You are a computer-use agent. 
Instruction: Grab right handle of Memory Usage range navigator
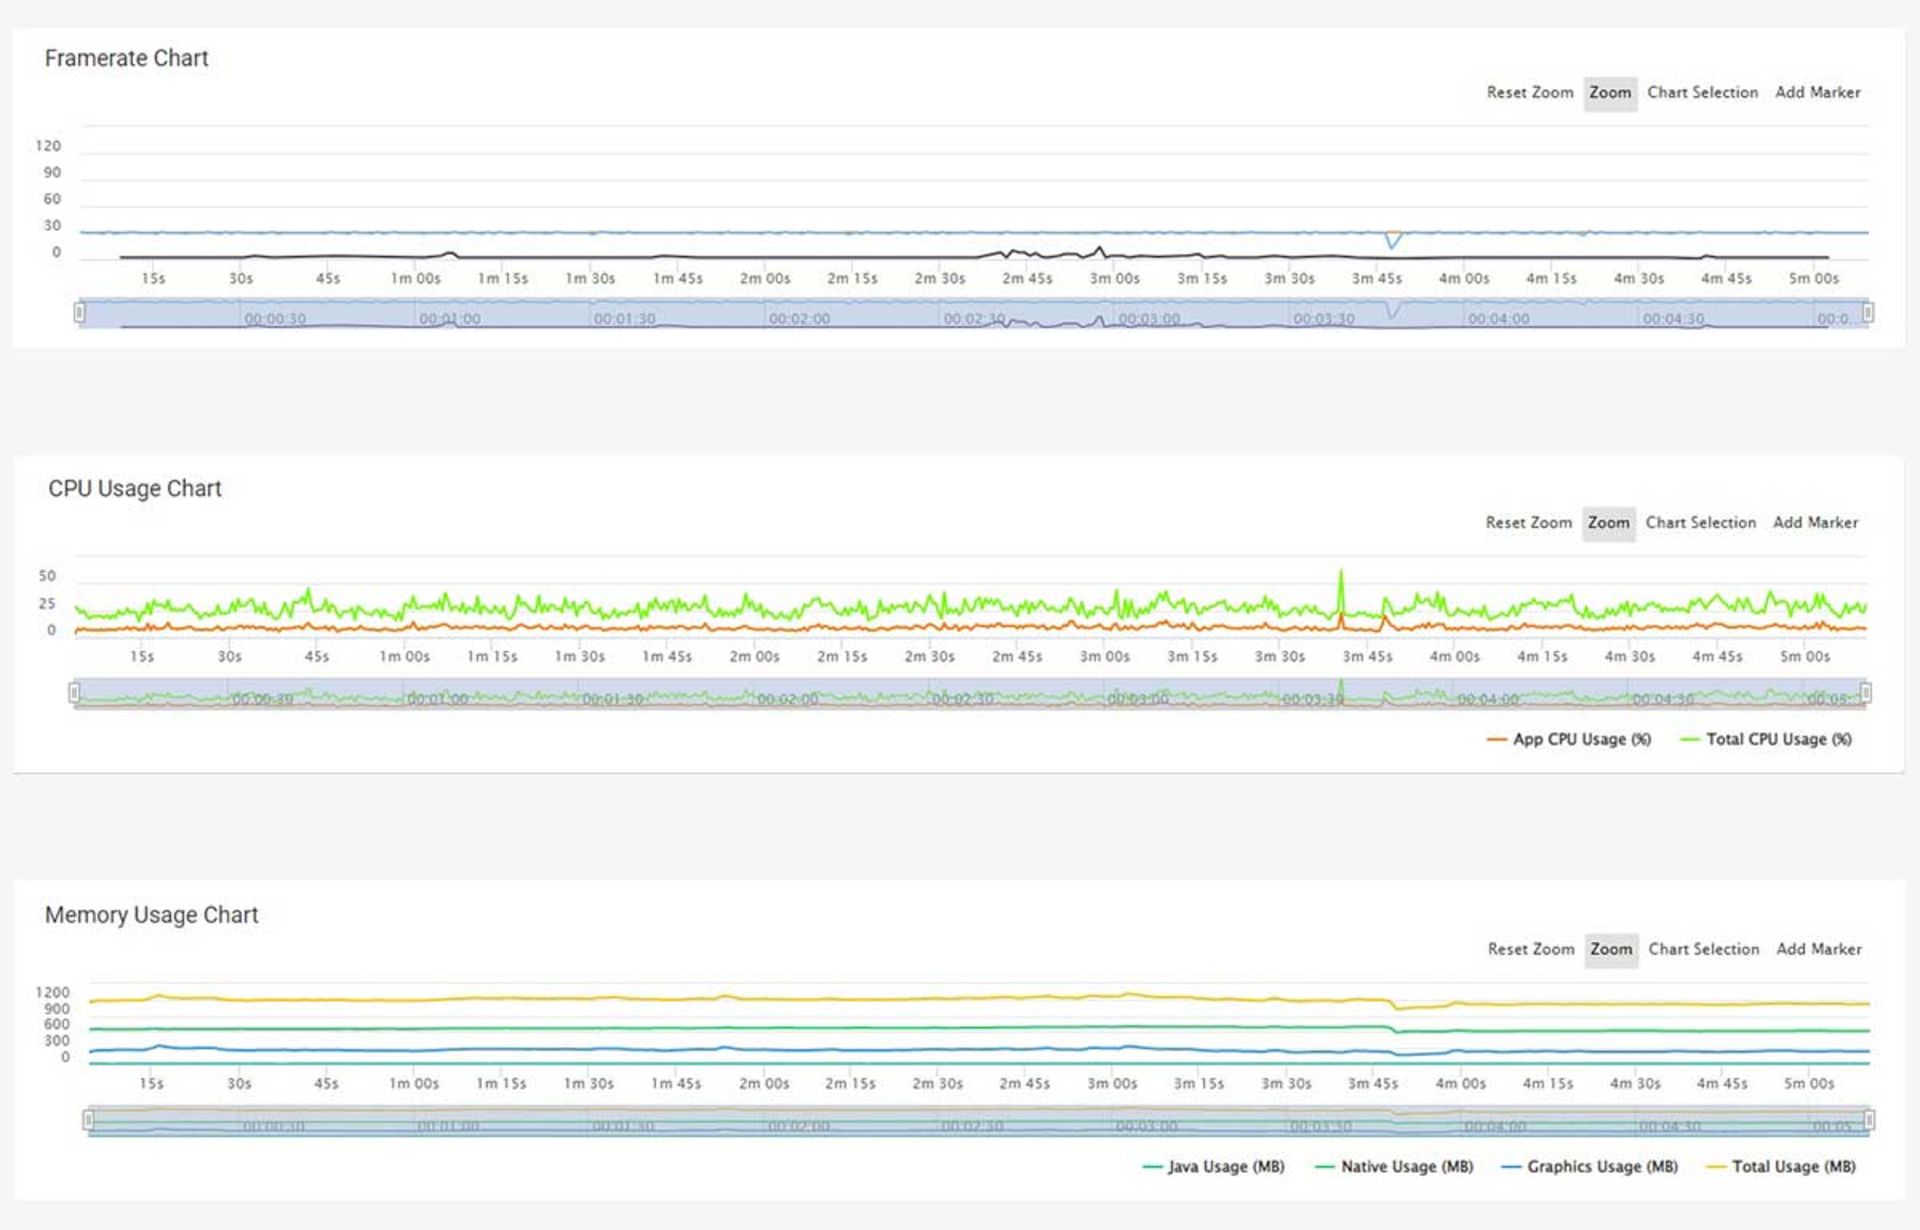(x=1869, y=1120)
